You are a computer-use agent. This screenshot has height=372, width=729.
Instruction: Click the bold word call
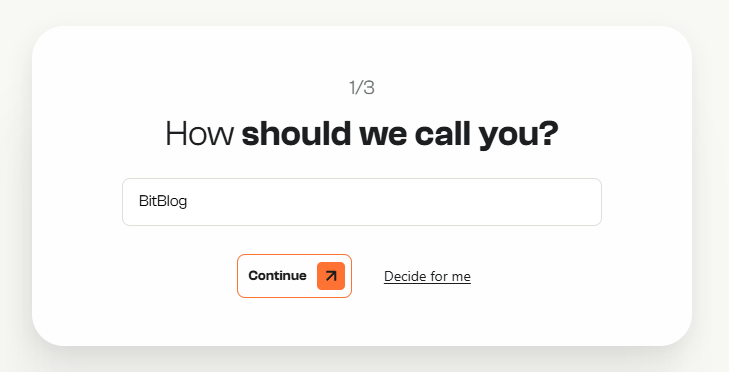coord(443,134)
